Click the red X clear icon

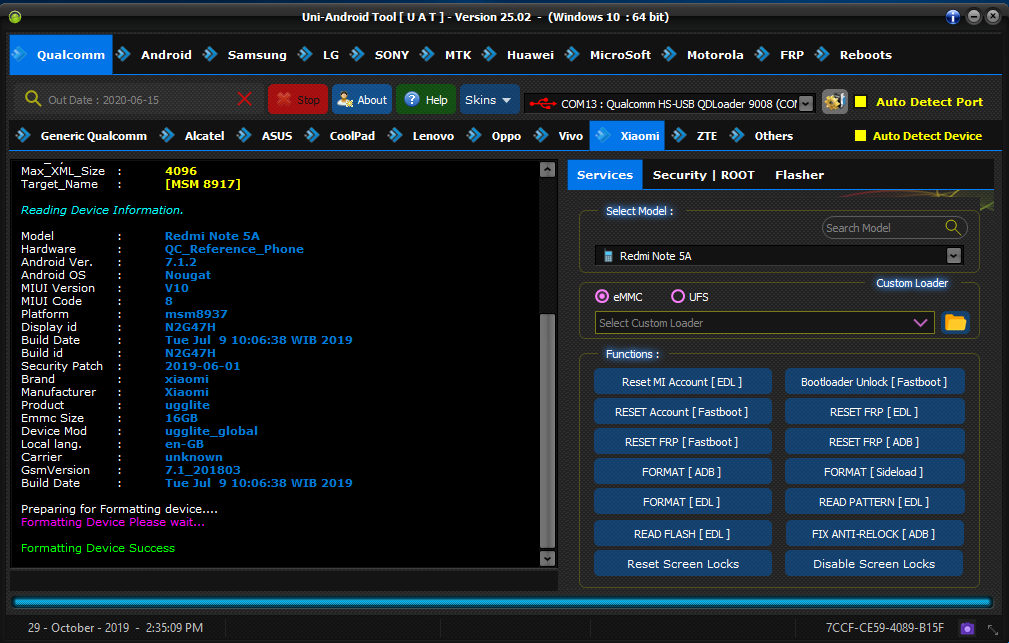point(245,99)
